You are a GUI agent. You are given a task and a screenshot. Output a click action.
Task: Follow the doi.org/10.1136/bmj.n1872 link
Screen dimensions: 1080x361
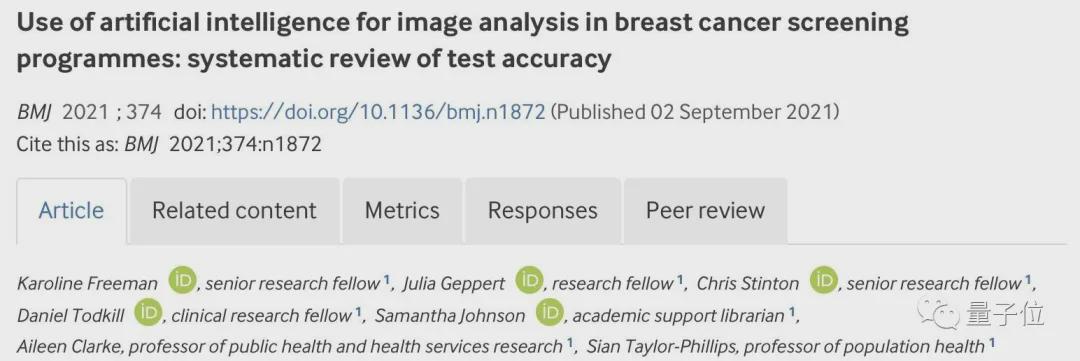(x=378, y=112)
